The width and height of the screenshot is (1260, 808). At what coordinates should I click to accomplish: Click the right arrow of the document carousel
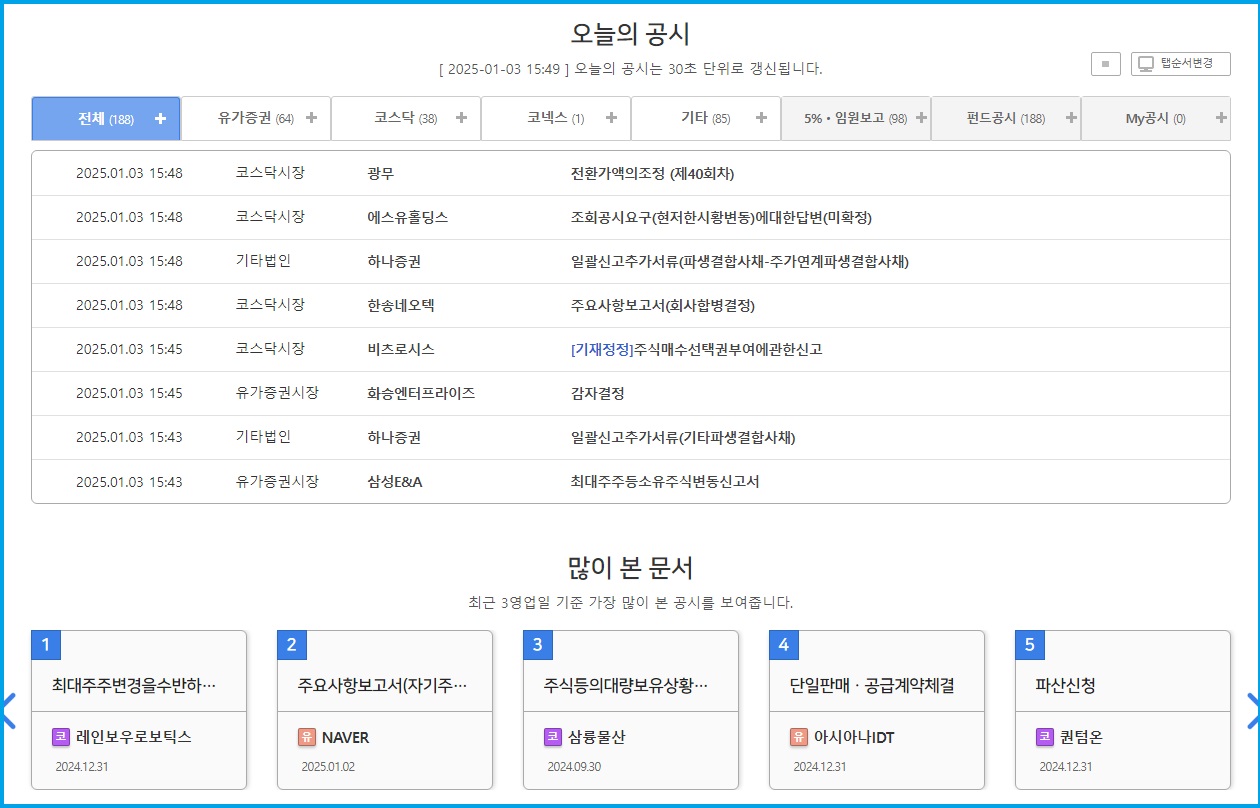tap(1252, 711)
